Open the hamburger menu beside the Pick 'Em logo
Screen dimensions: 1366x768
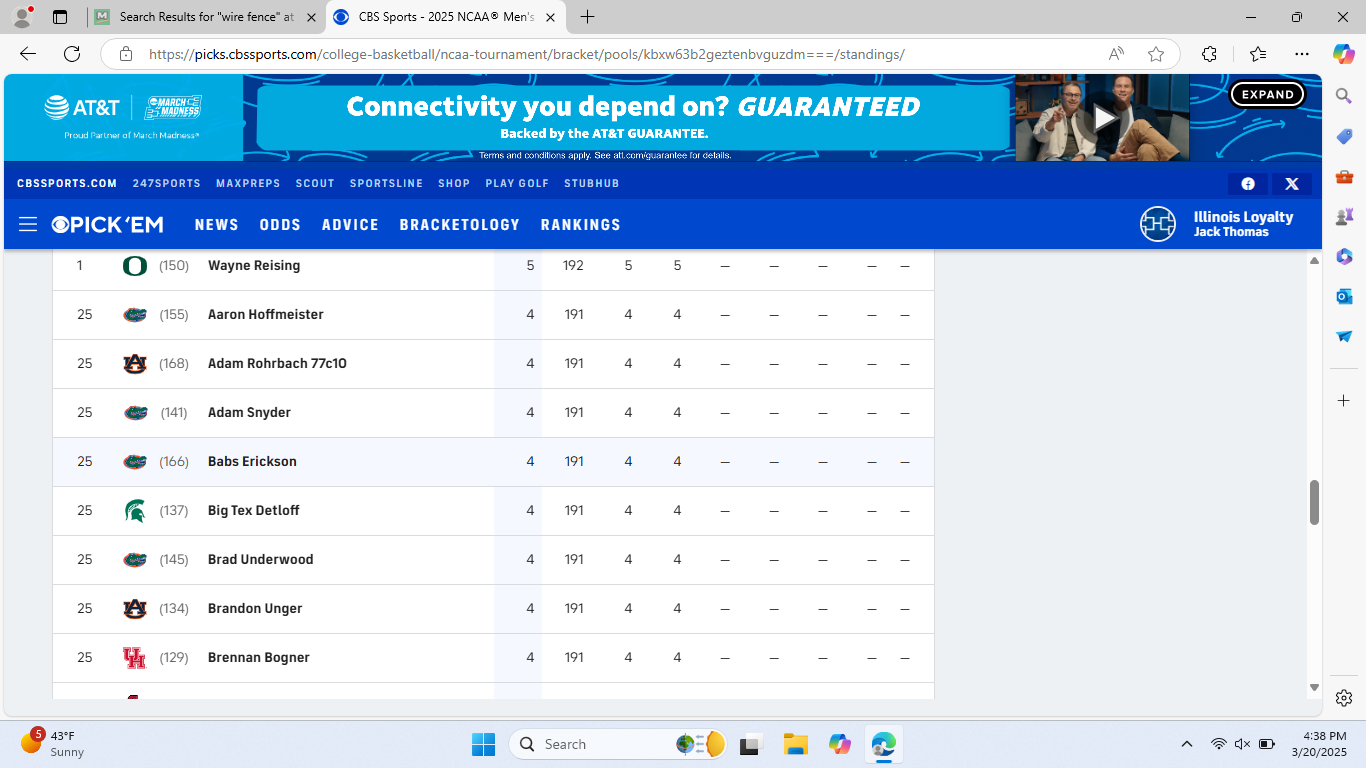pos(28,224)
